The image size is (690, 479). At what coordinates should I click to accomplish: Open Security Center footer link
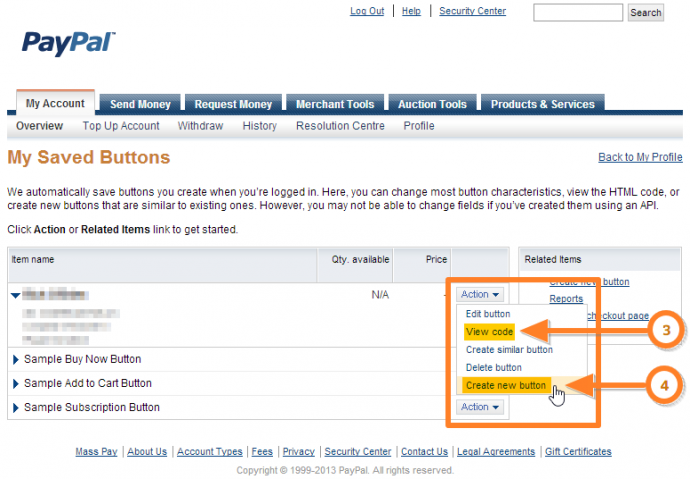point(358,452)
